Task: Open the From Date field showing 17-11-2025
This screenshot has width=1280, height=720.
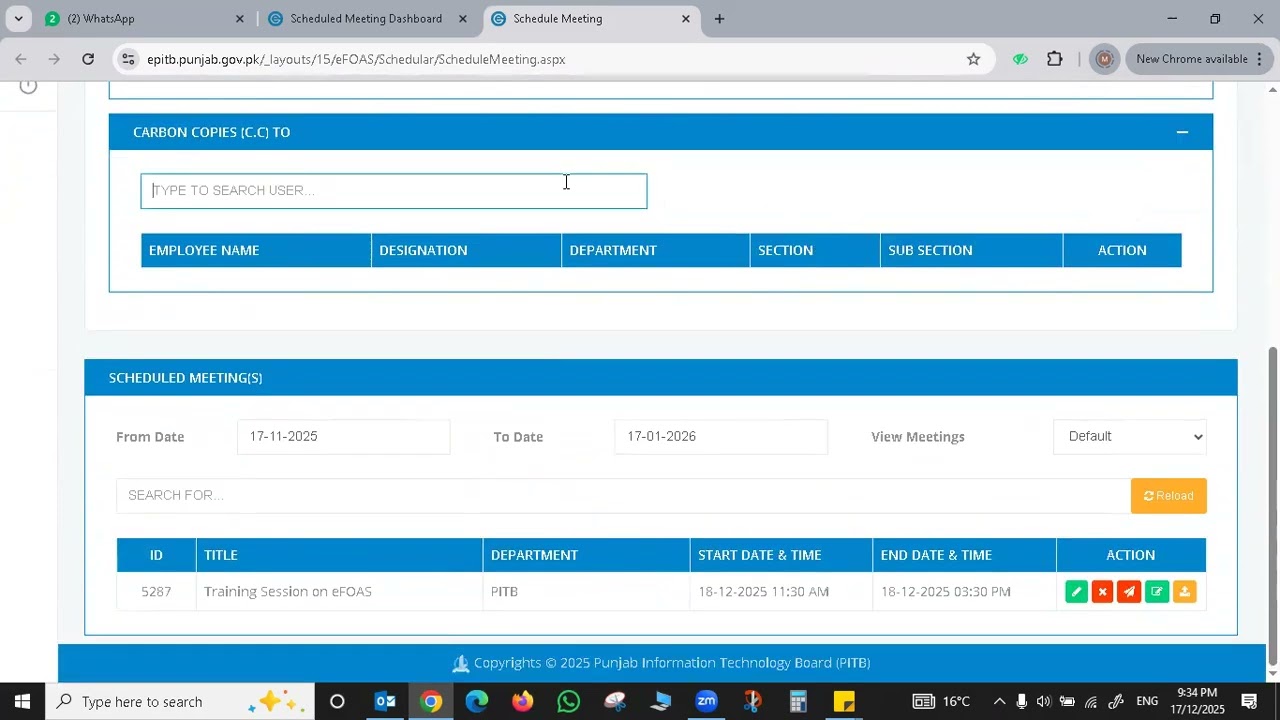Action: [x=343, y=436]
